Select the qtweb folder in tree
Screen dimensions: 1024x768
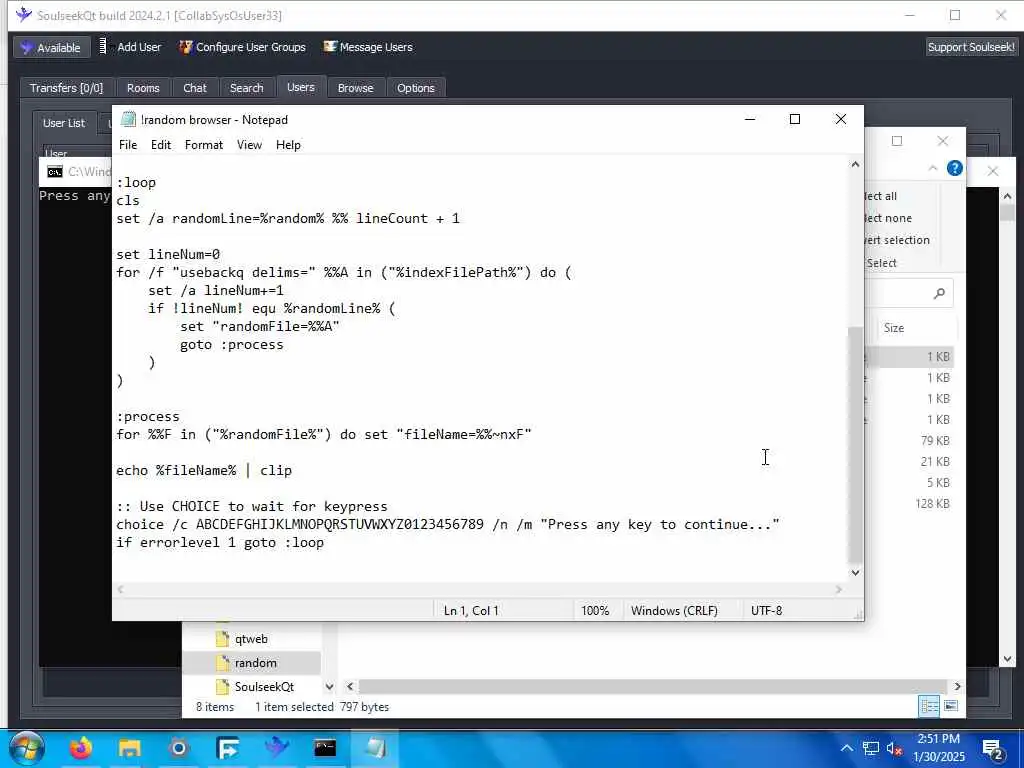tap(251, 639)
